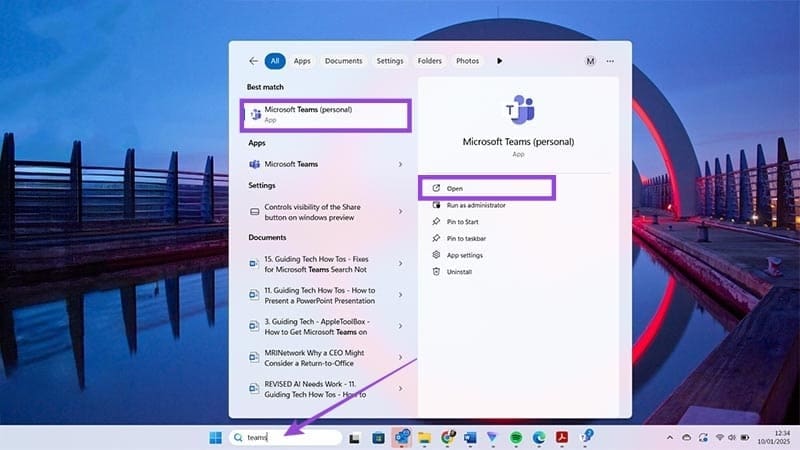Open Spotify from the taskbar
Image resolution: width=800 pixels, height=450 pixels.
(x=516, y=438)
